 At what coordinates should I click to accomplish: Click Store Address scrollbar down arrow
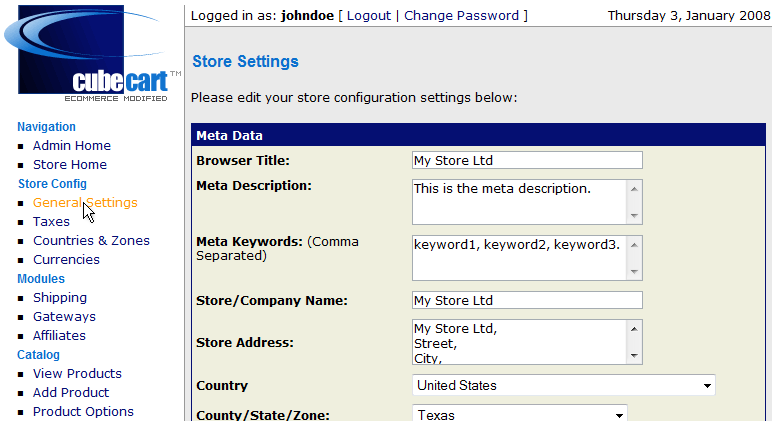(x=634, y=356)
